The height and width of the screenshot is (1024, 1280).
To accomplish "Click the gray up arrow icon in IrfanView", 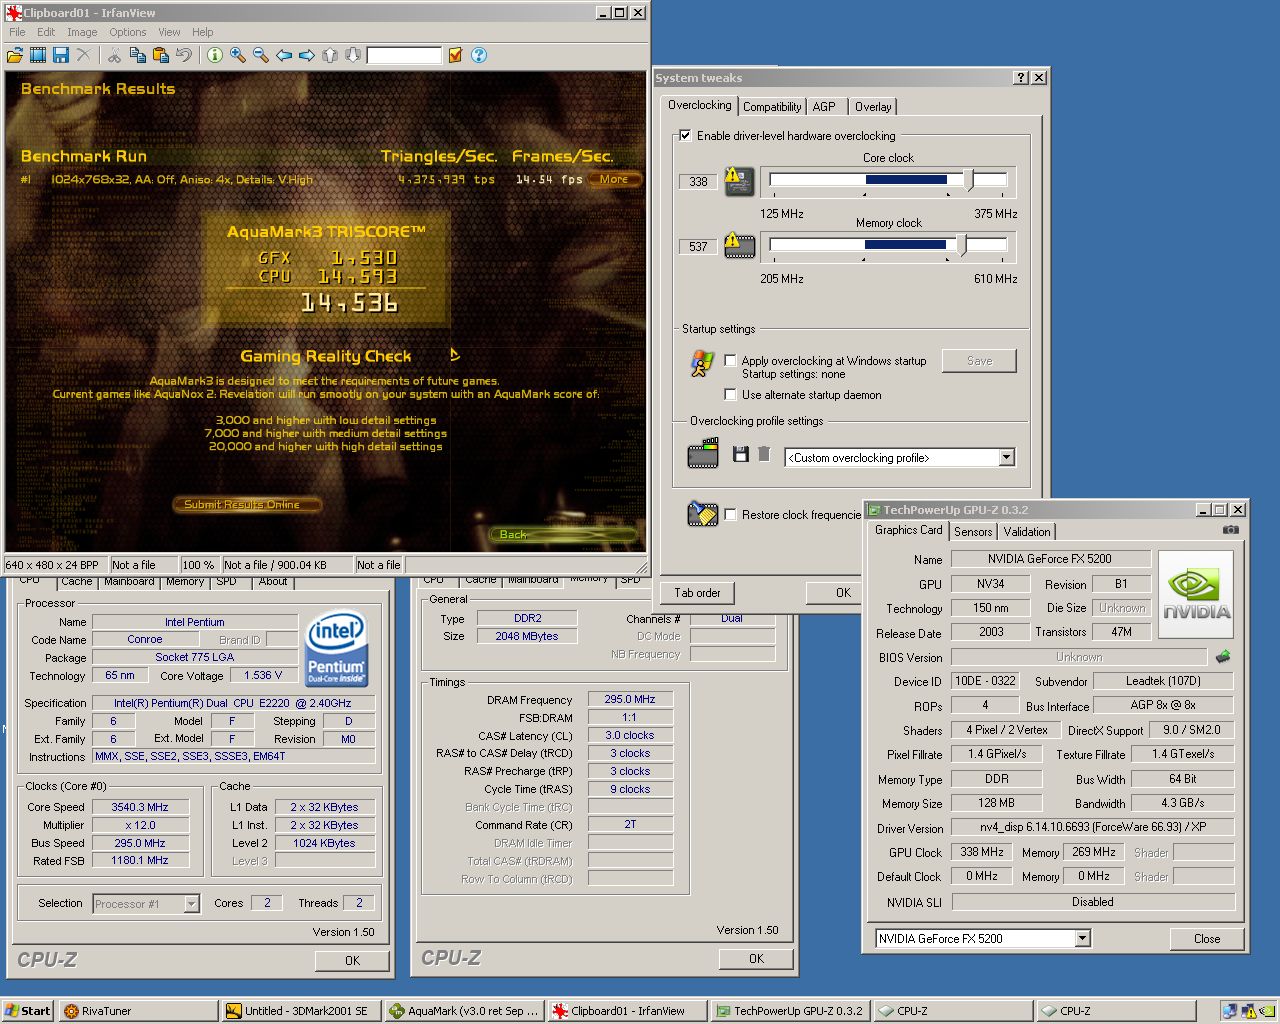I will point(330,55).
